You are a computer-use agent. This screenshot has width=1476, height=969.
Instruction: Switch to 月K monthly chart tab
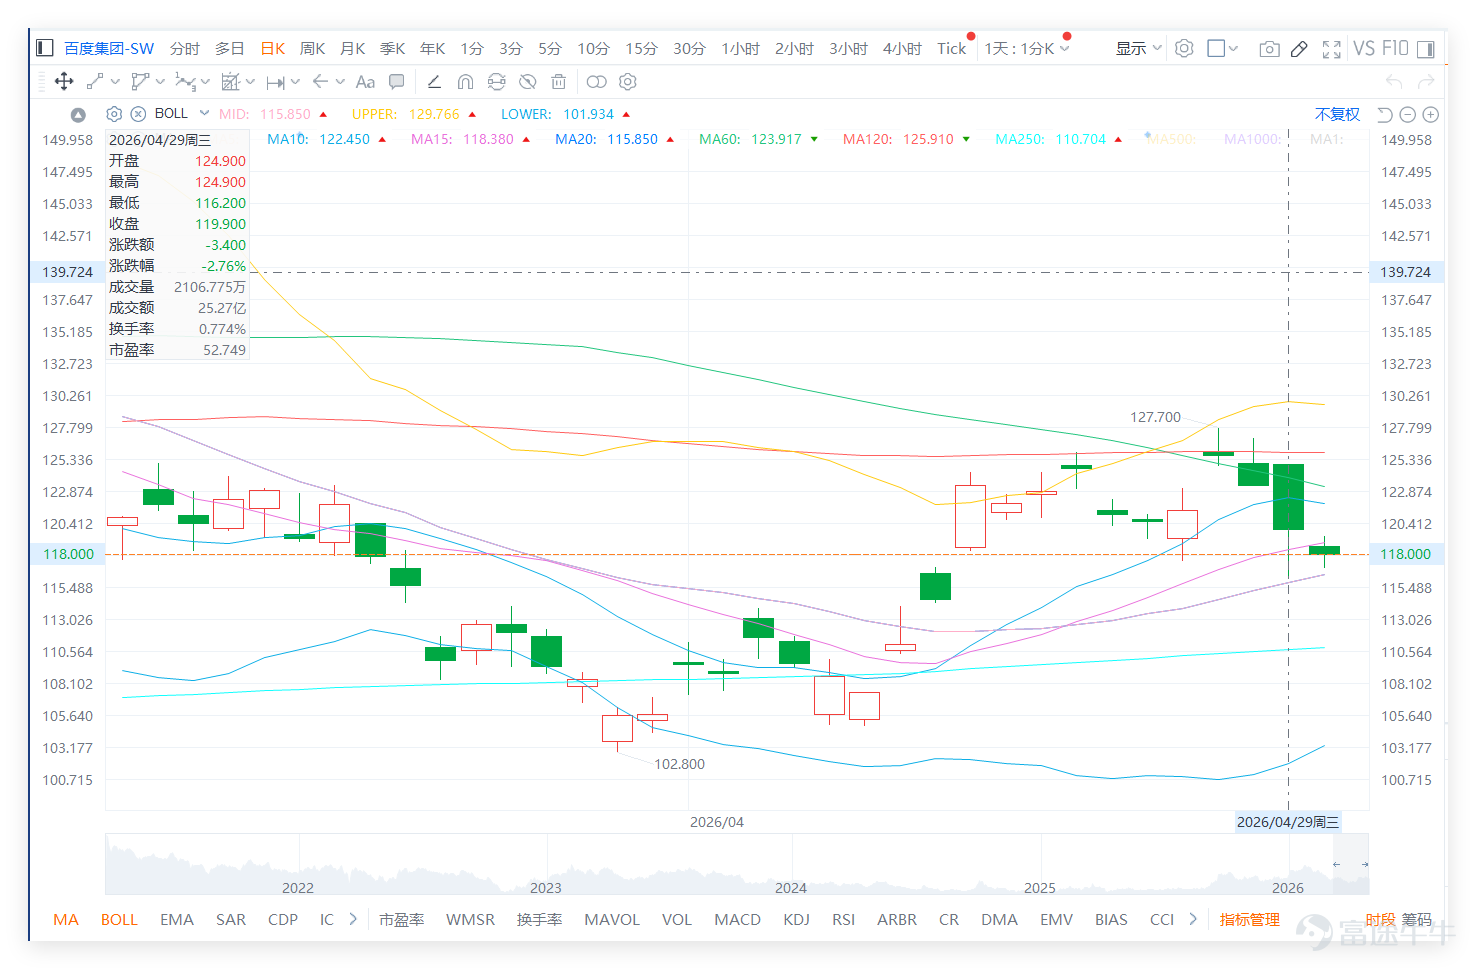(x=353, y=48)
